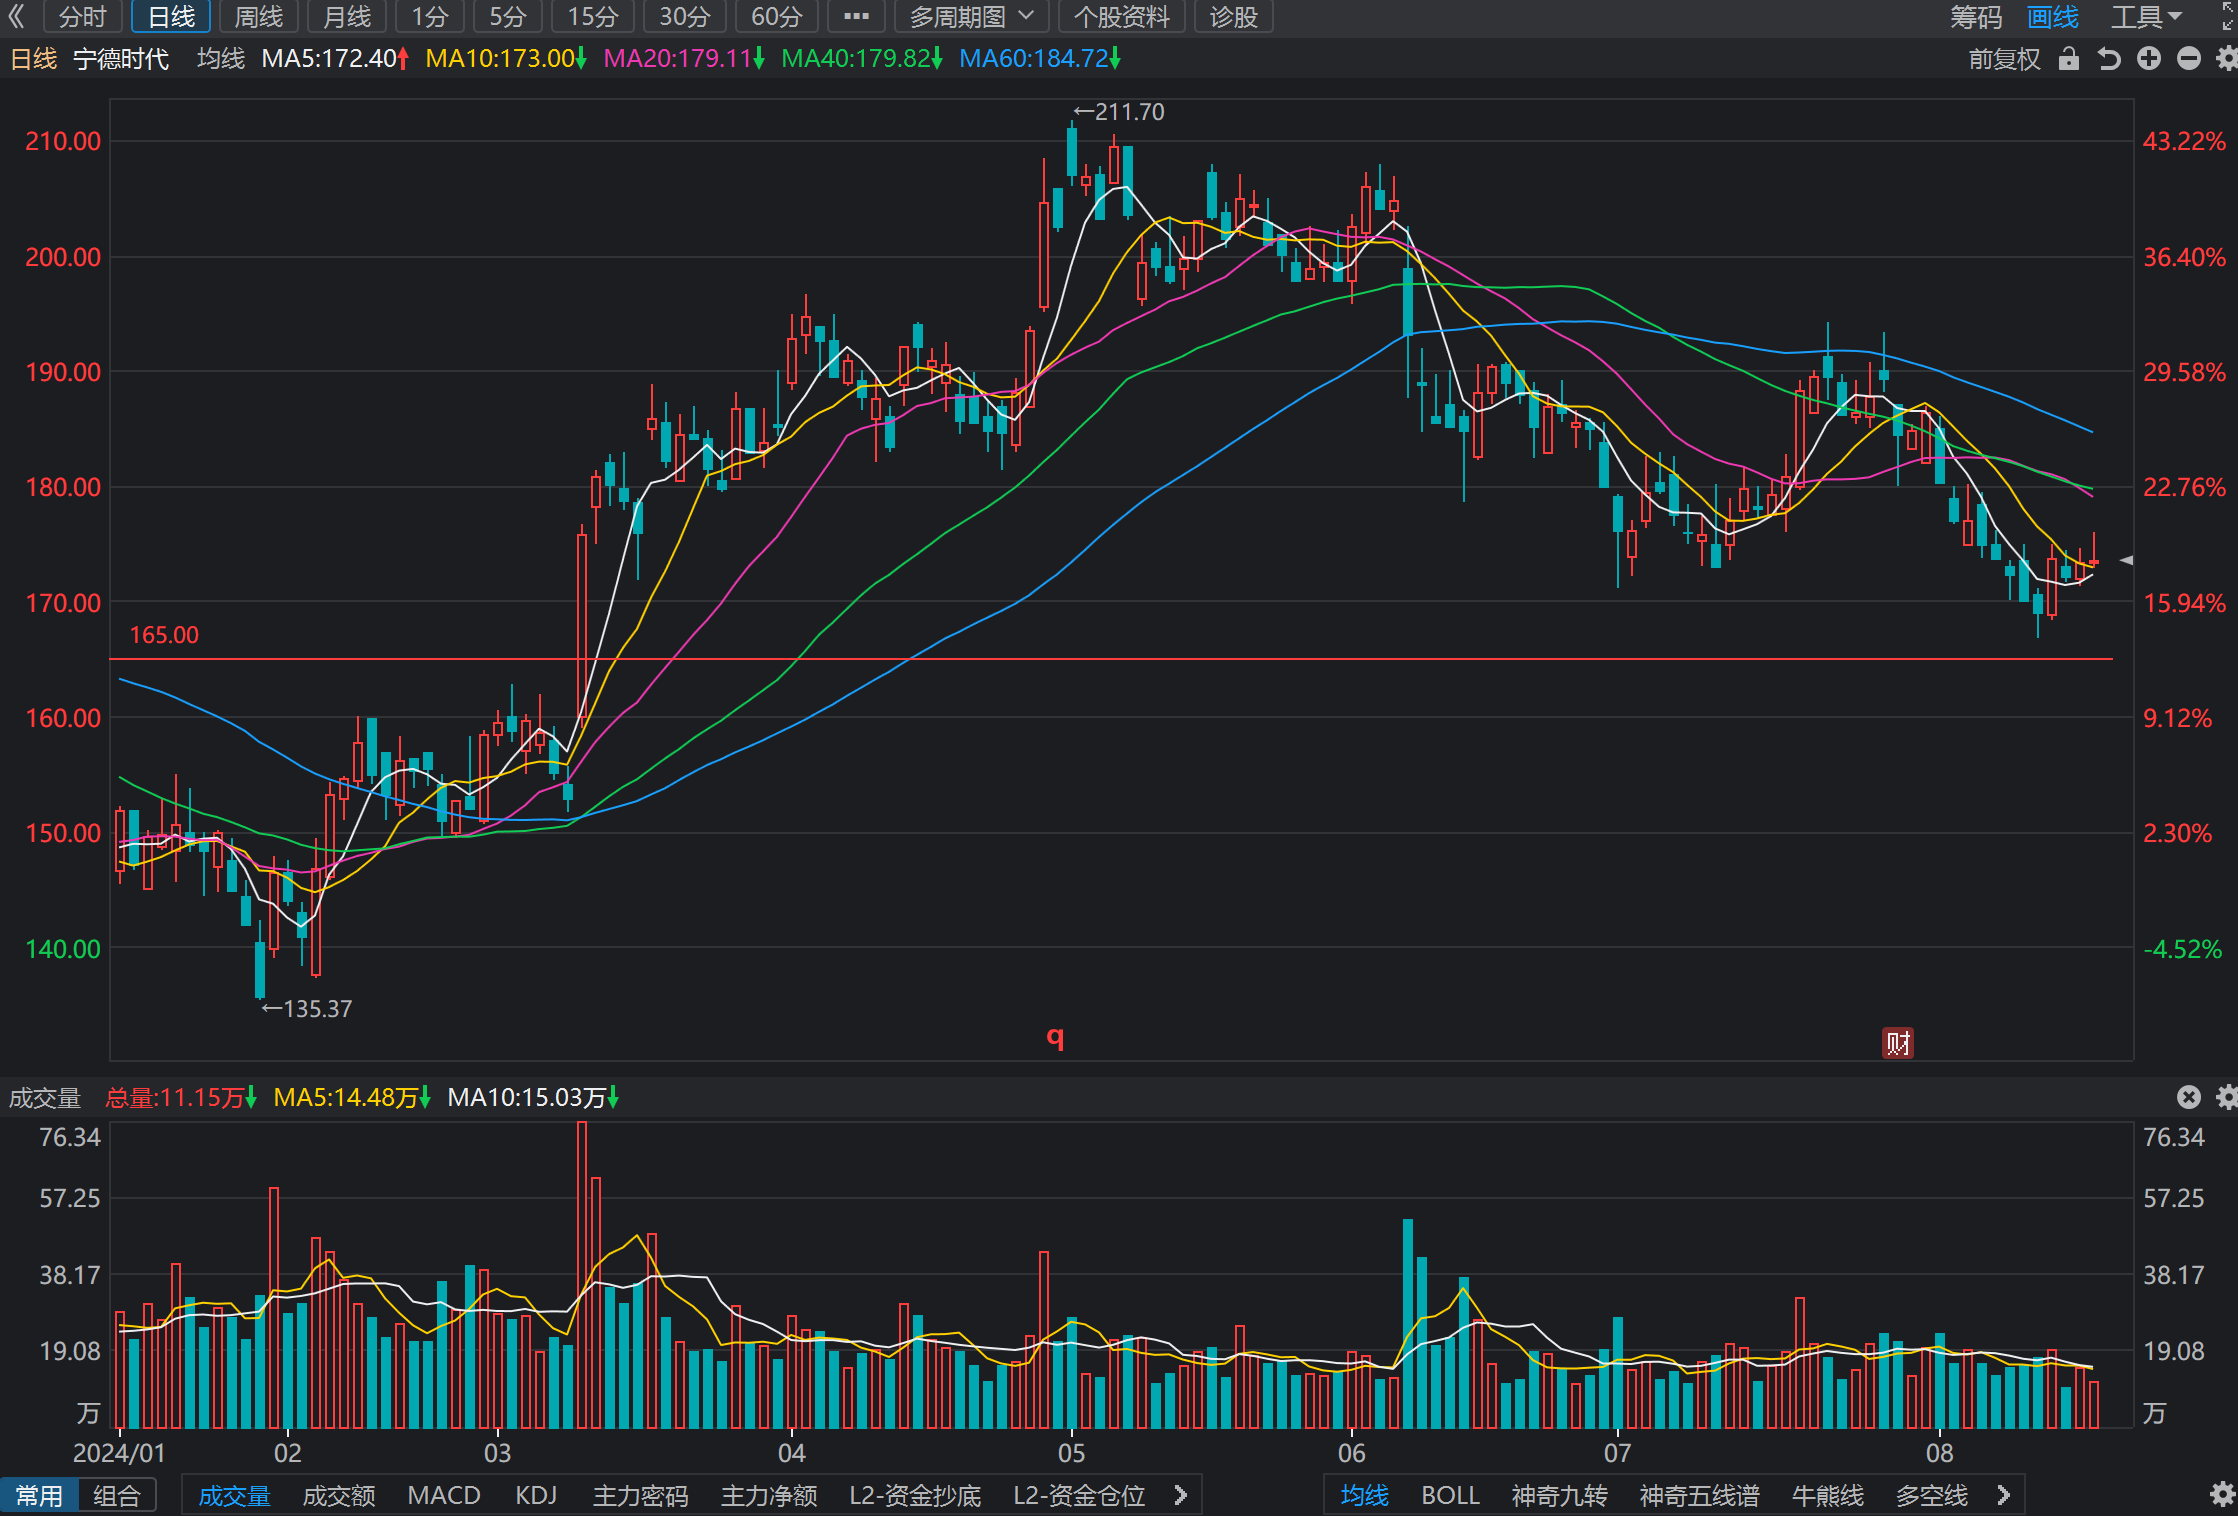
Task: Switch main overlay to BOLL
Action: coord(1450,1495)
